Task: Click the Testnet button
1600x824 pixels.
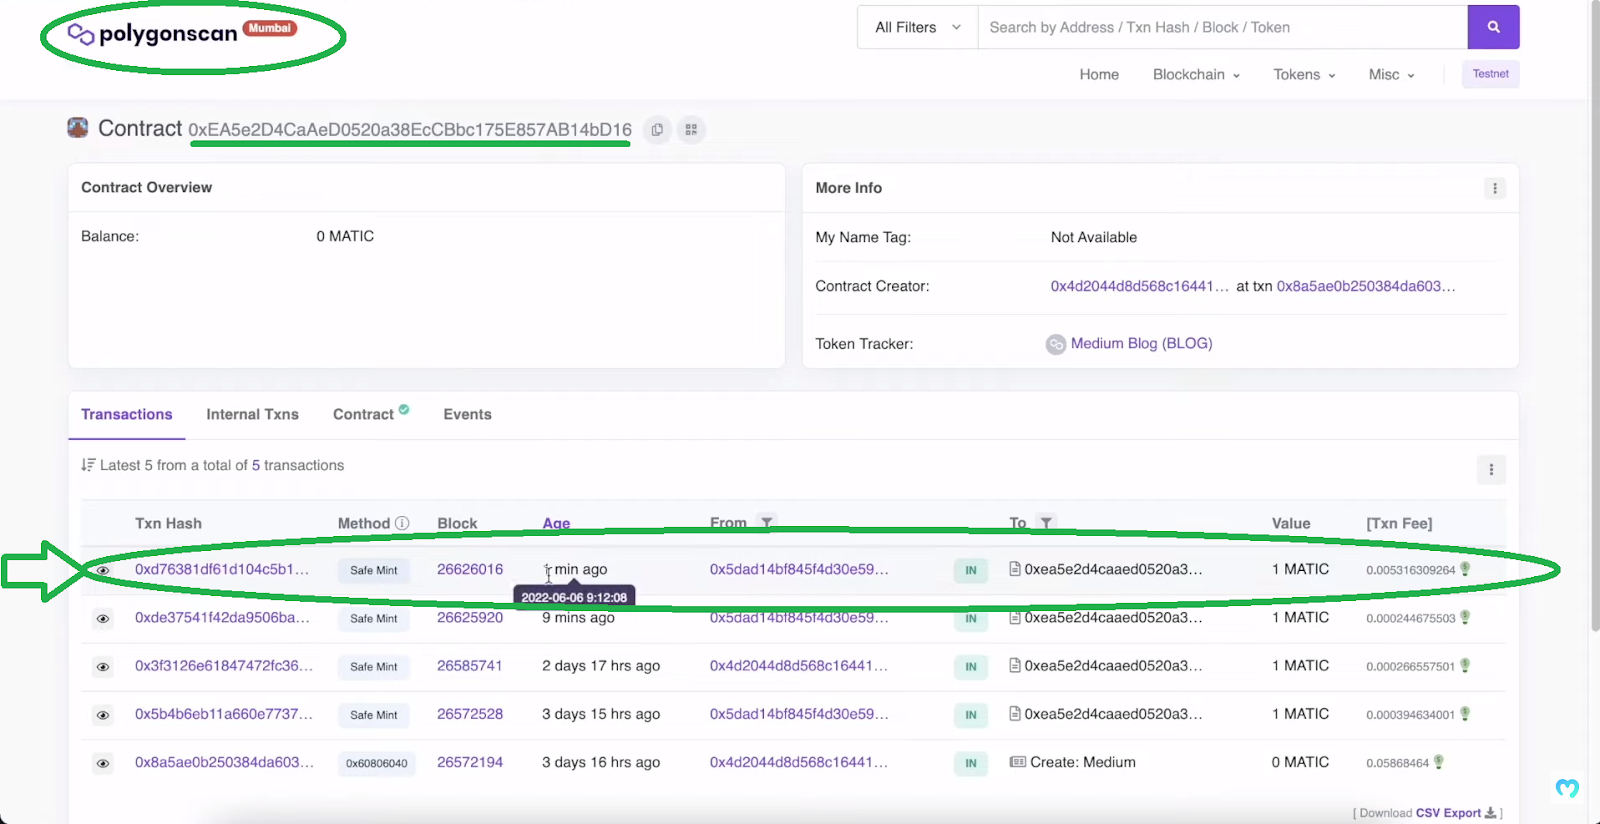Action: [1490, 74]
